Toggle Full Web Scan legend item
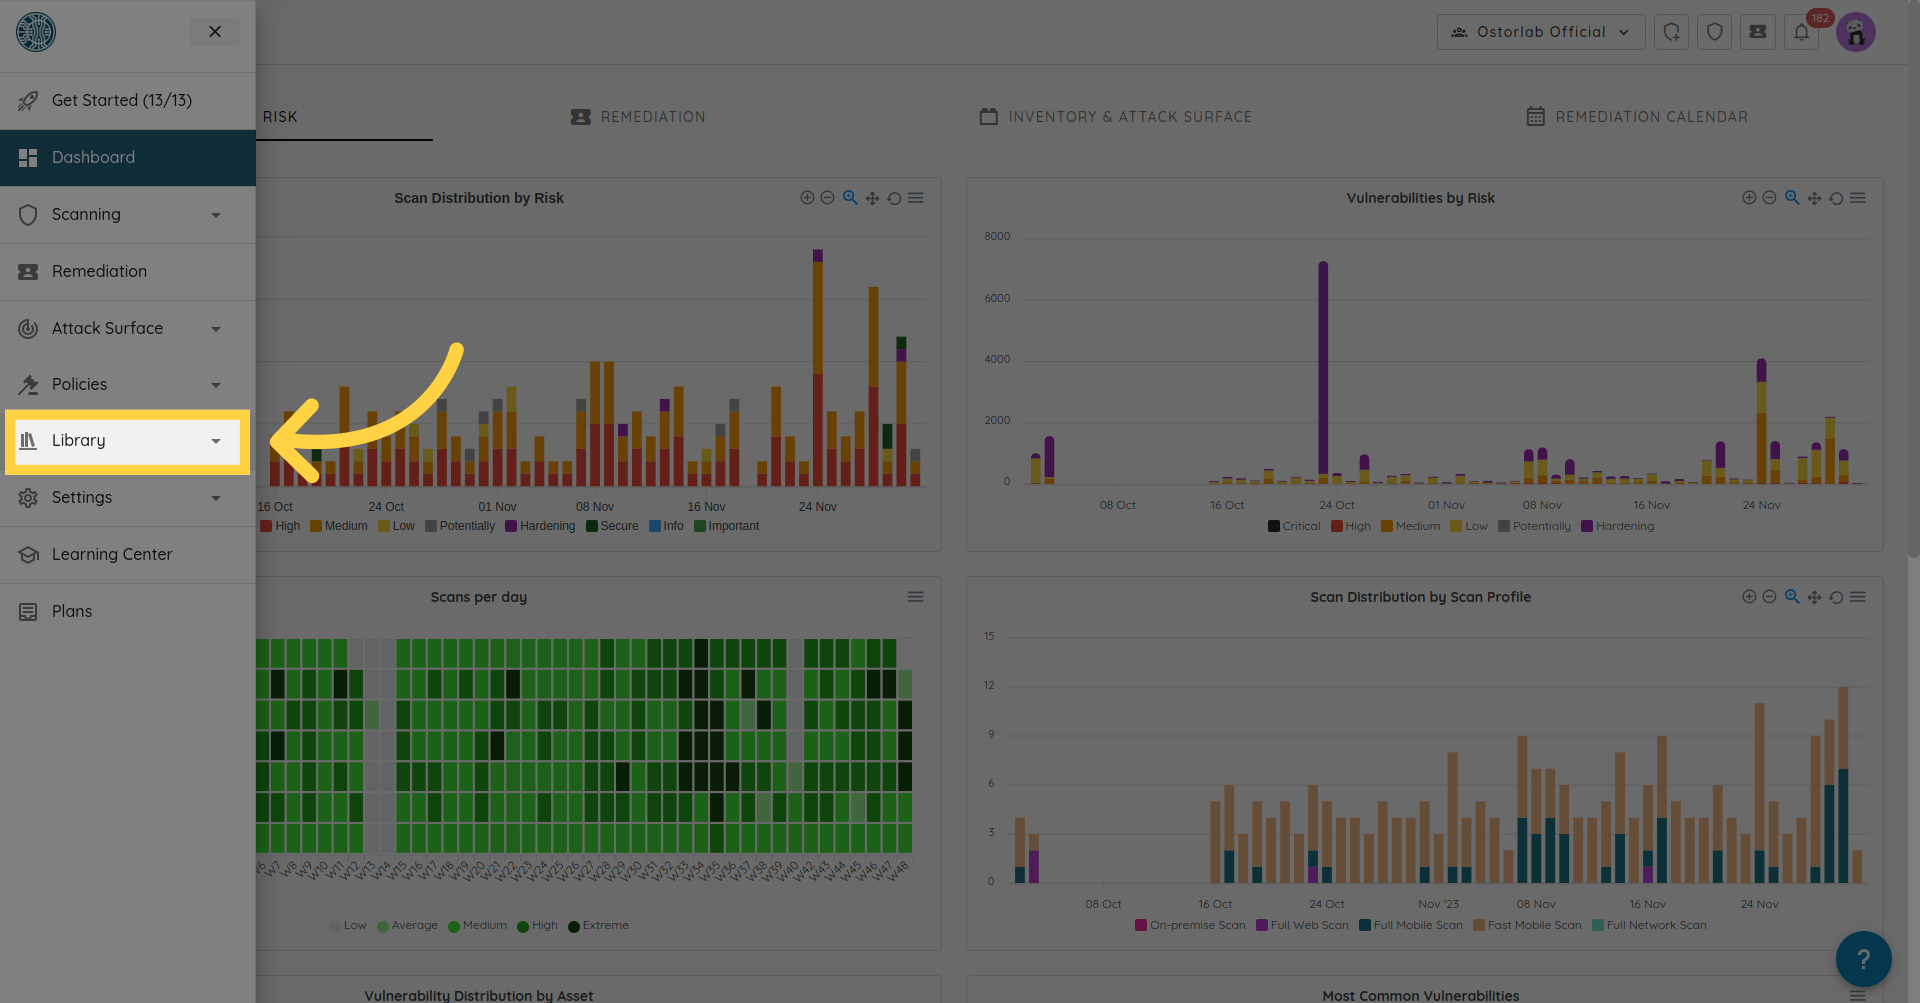Viewport: 1920px width, 1003px height. pyautogui.click(x=1302, y=925)
